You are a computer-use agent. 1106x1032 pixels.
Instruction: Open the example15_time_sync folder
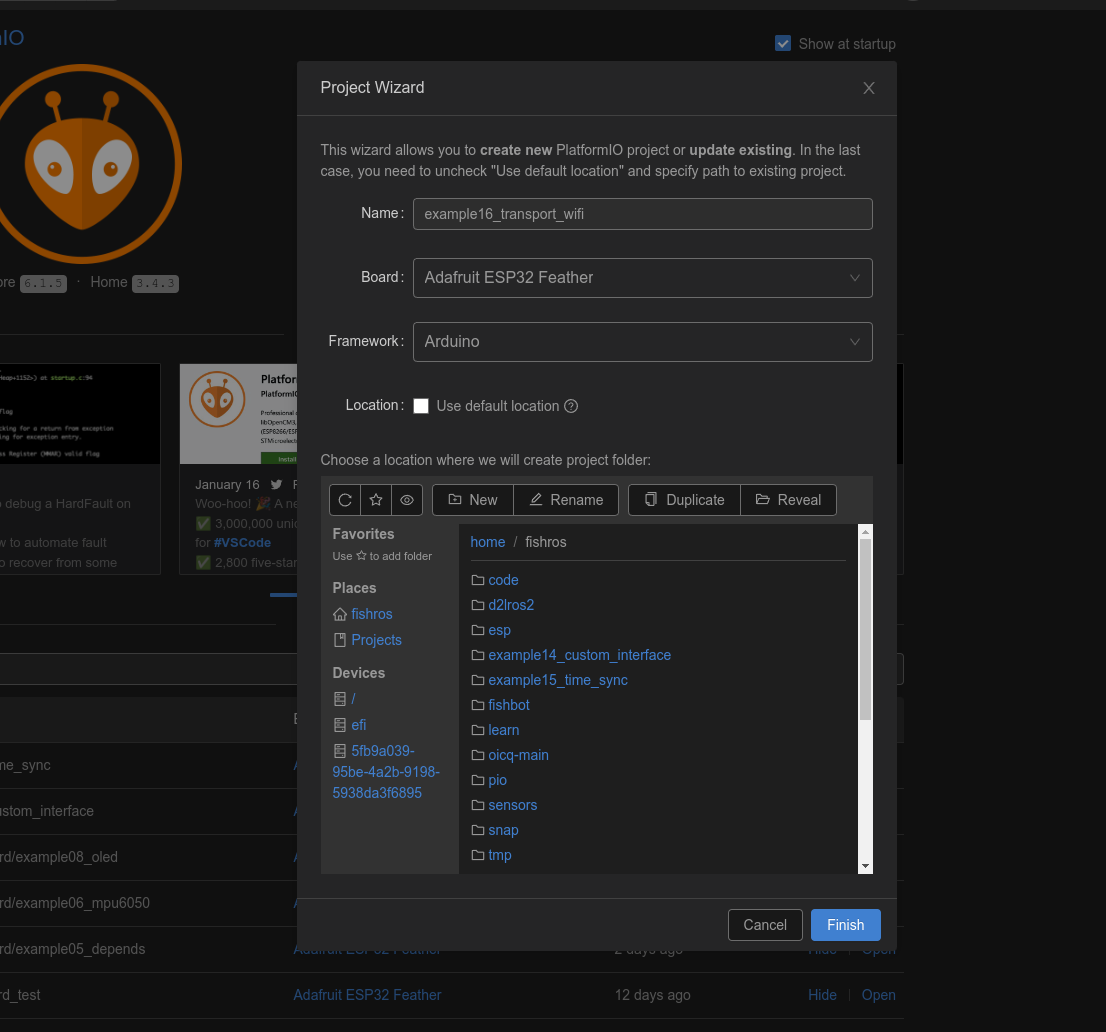coord(557,680)
